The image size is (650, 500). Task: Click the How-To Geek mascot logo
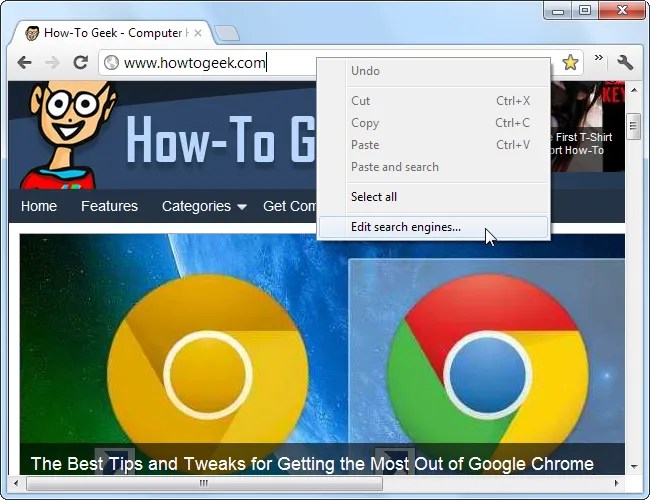pos(68,135)
